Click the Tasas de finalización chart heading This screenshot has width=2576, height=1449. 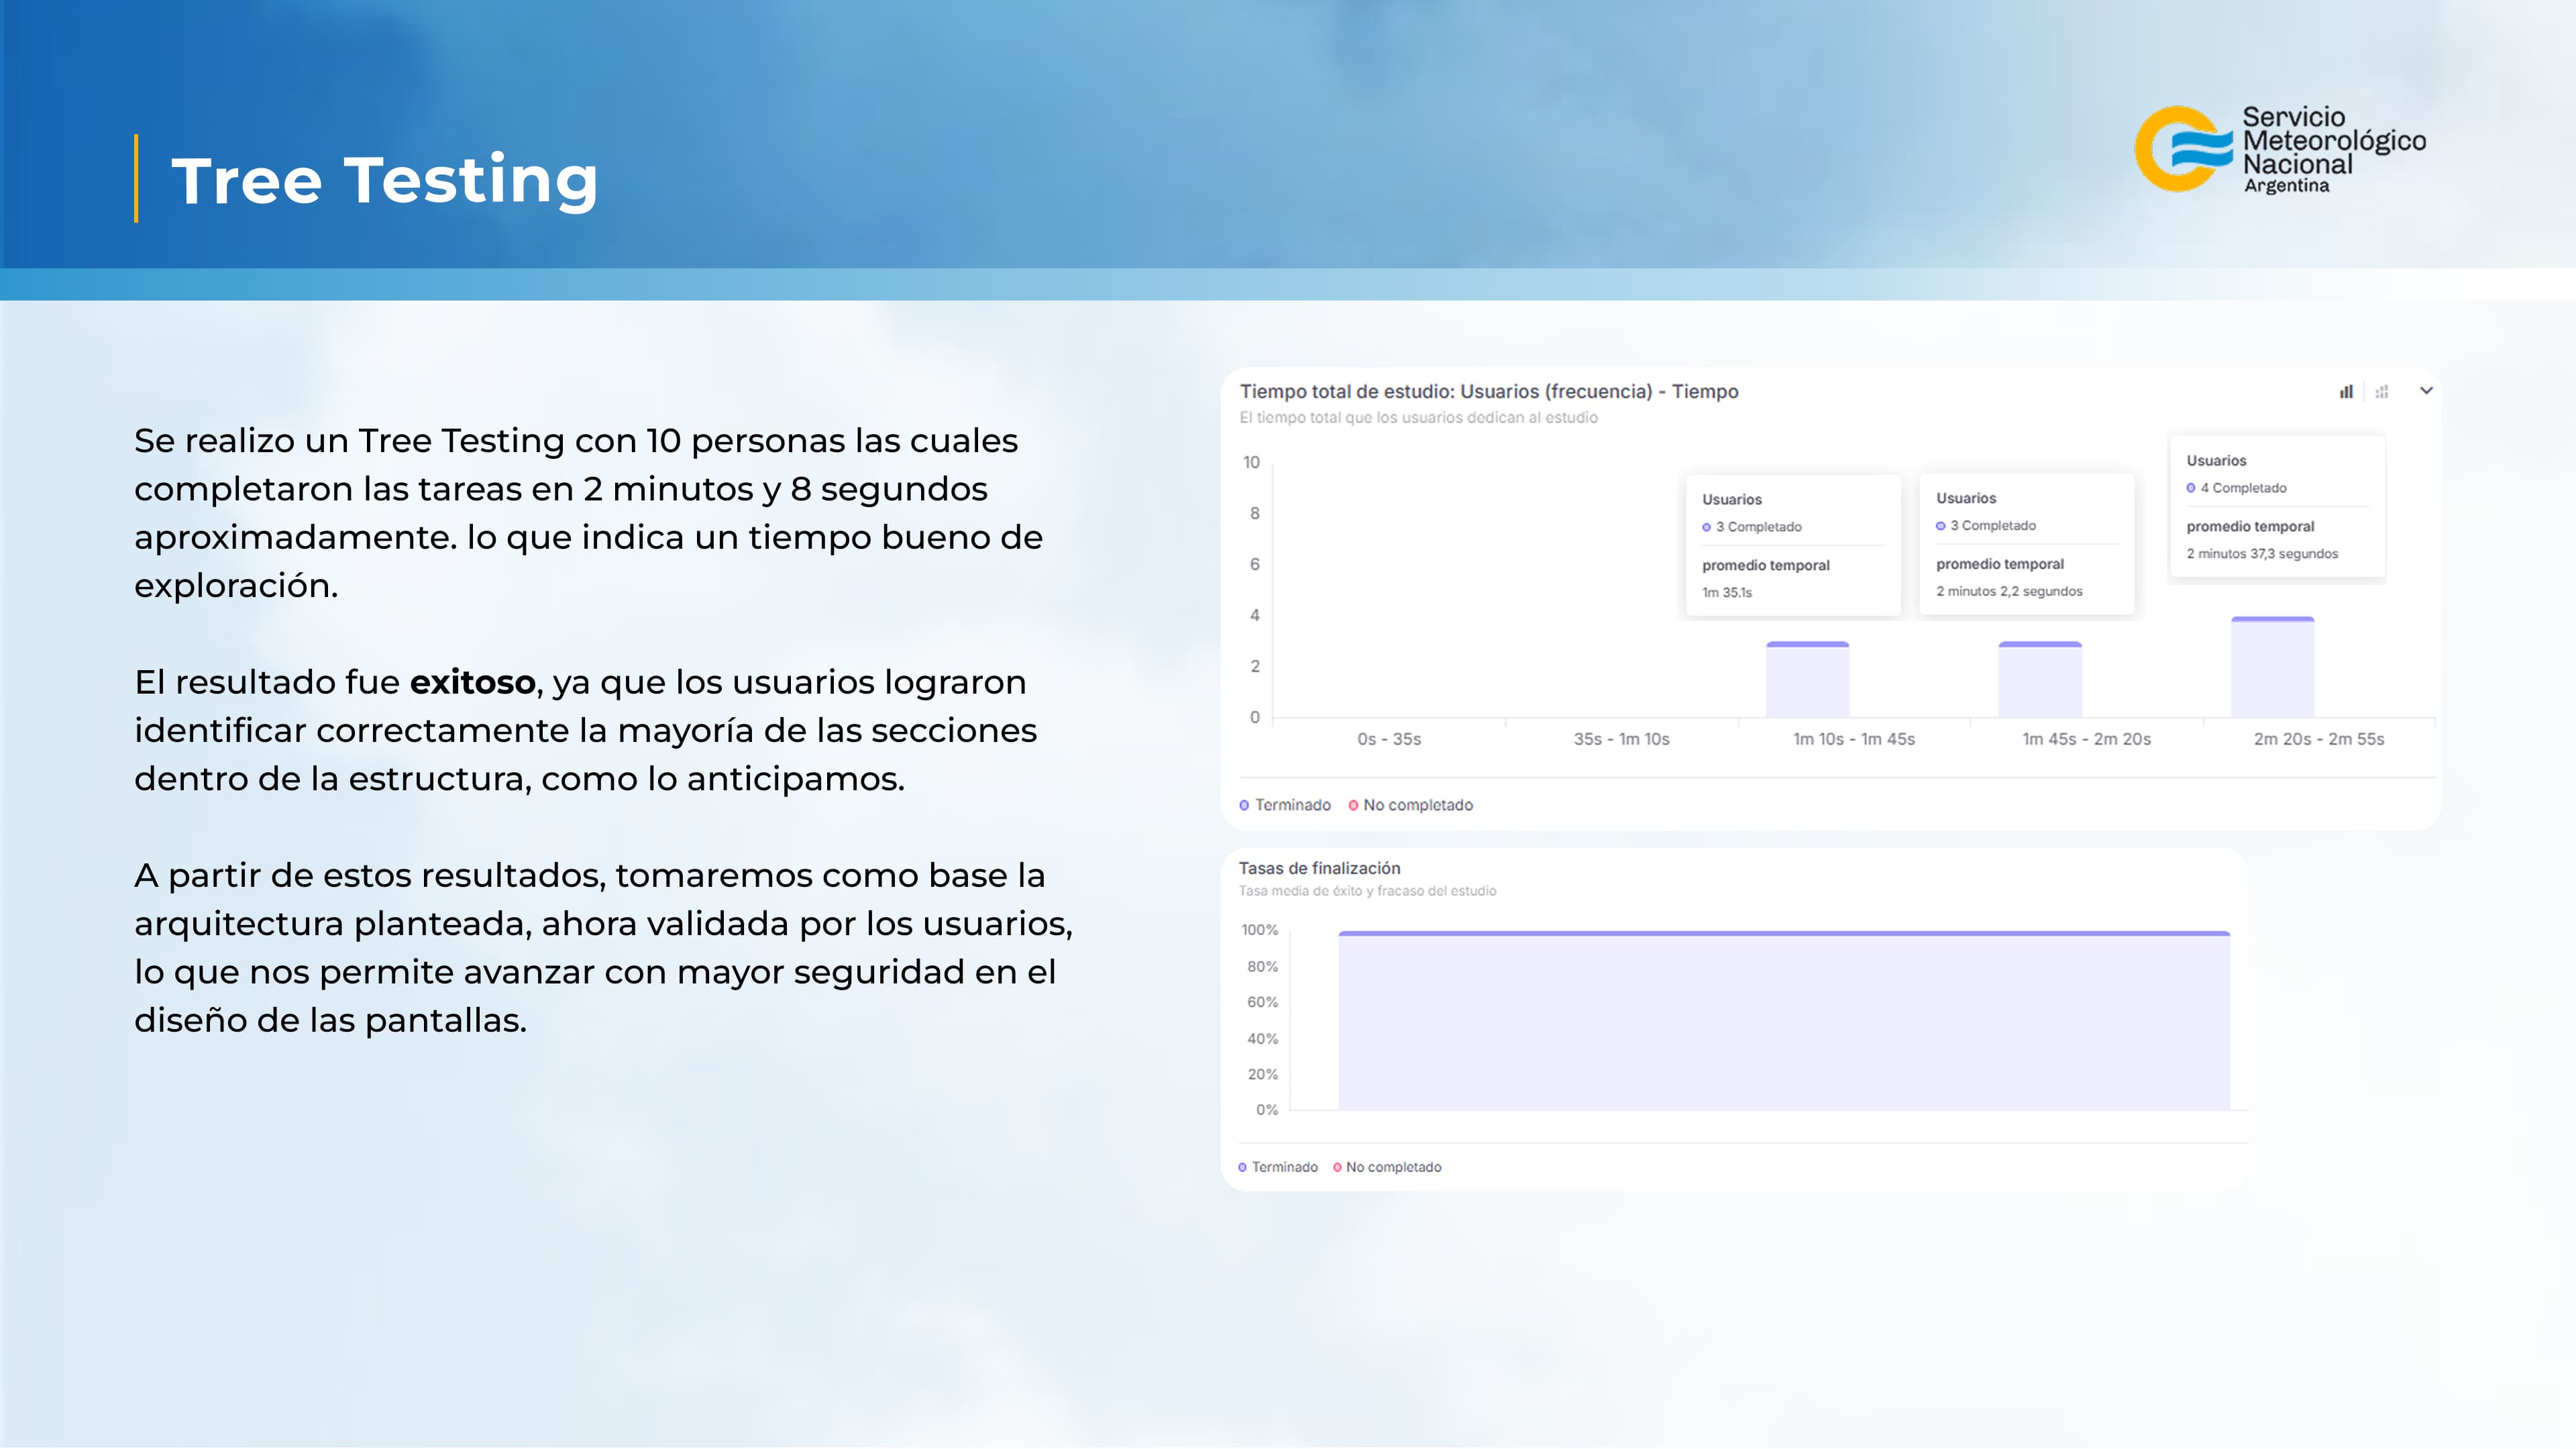[x=1319, y=868]
